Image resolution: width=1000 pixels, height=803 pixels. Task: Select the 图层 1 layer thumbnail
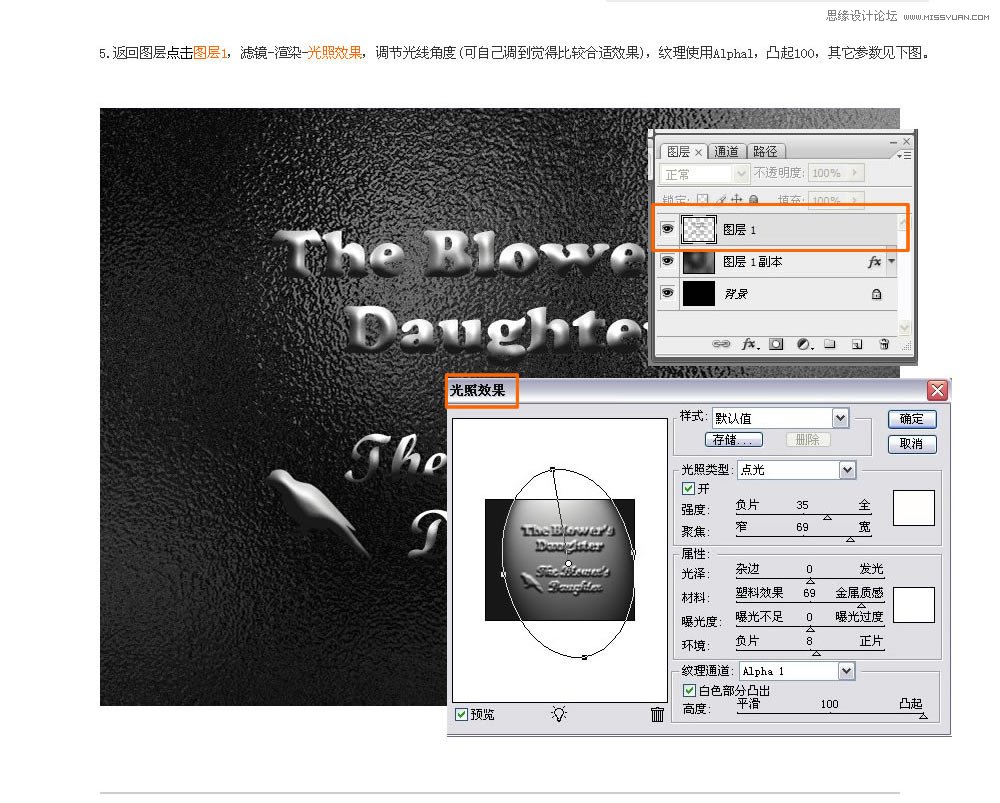click(x=698, y=229)
